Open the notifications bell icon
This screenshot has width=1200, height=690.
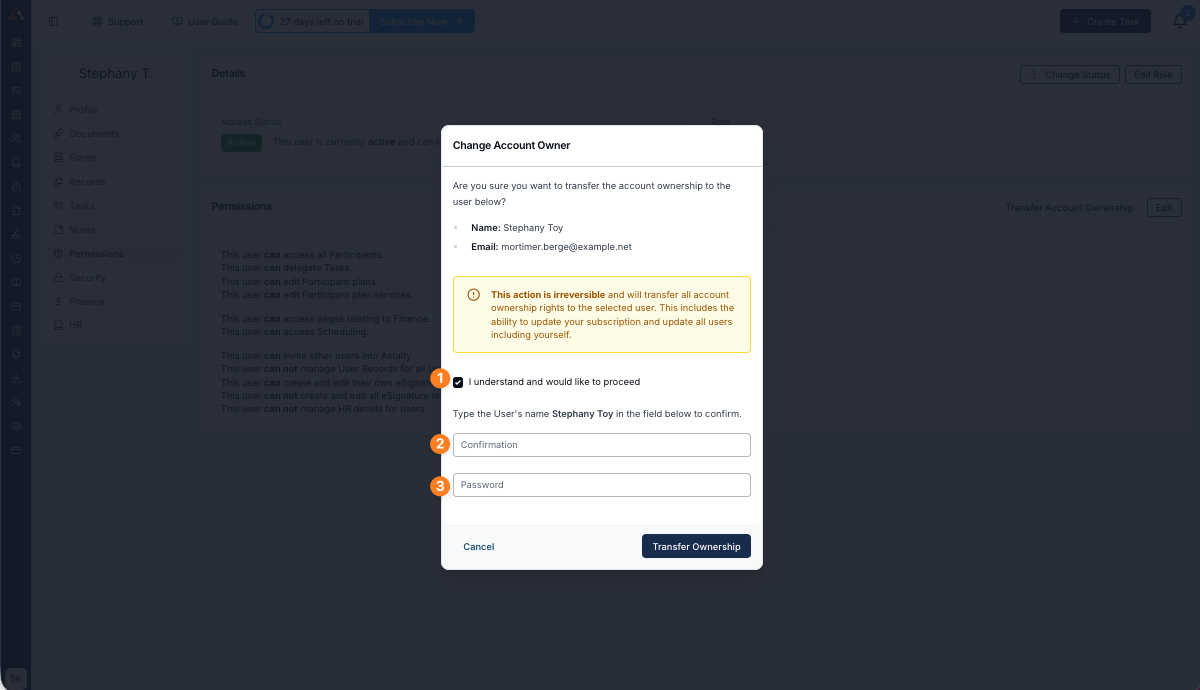click(1180, 21)
